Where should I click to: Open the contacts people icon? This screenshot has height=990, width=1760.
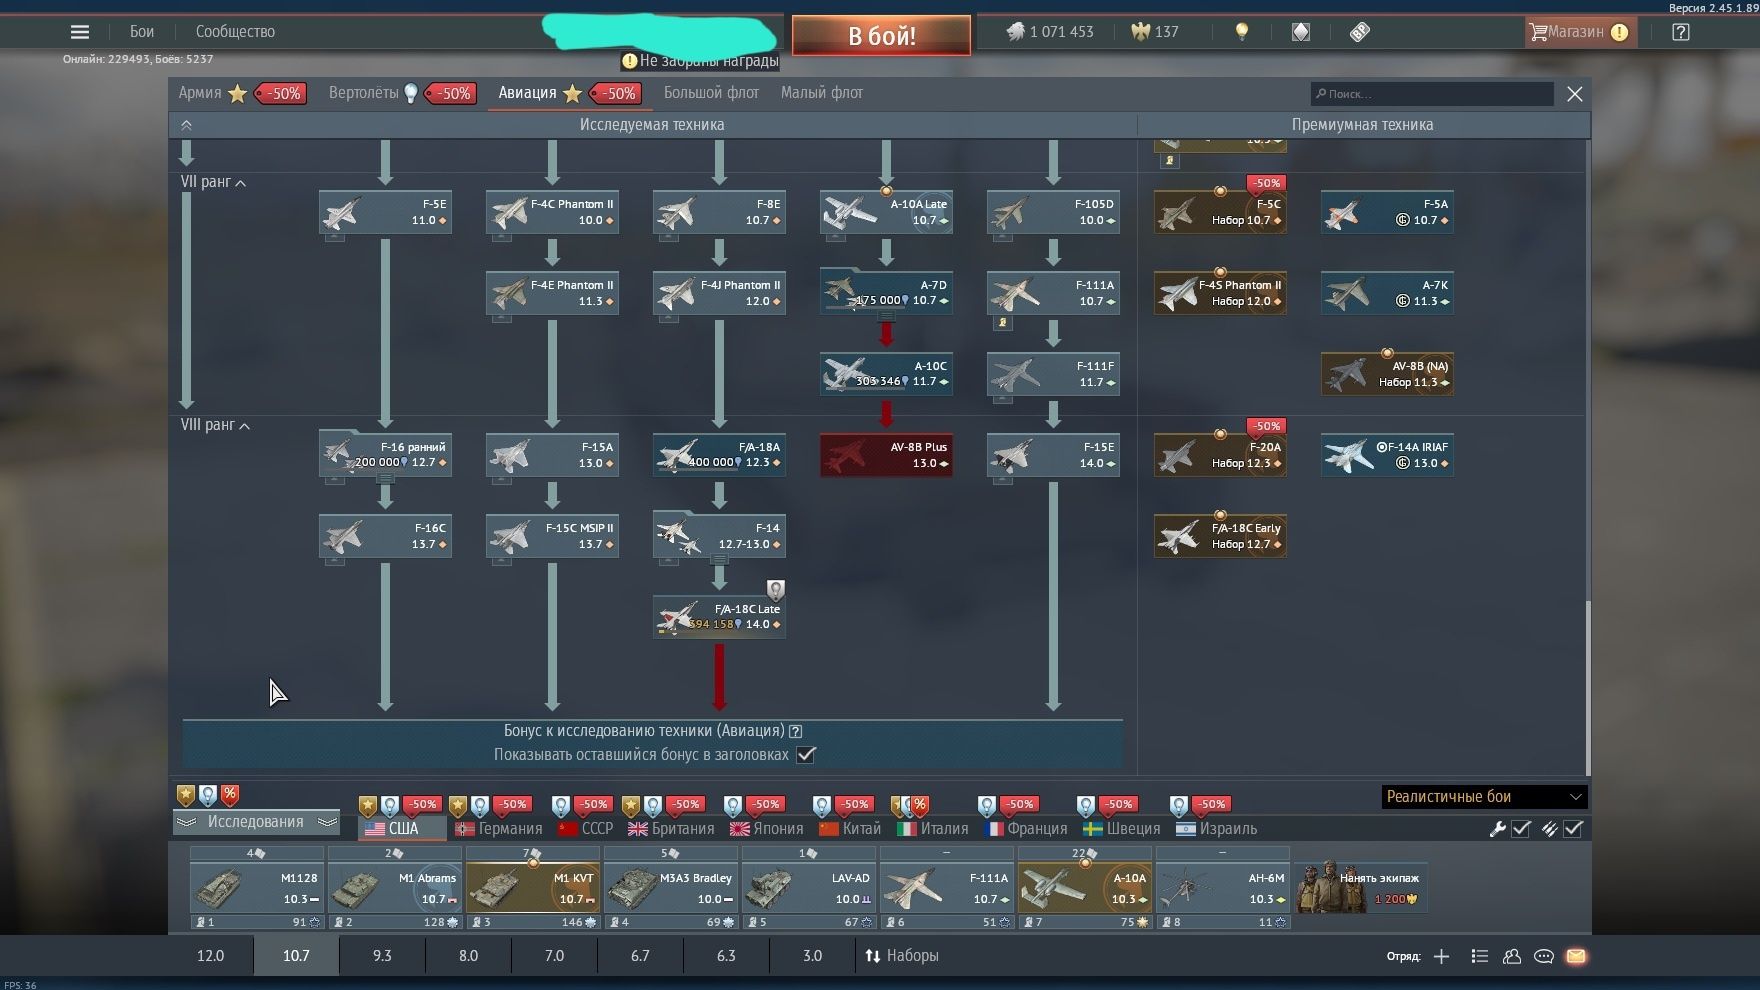[1512, 957]
